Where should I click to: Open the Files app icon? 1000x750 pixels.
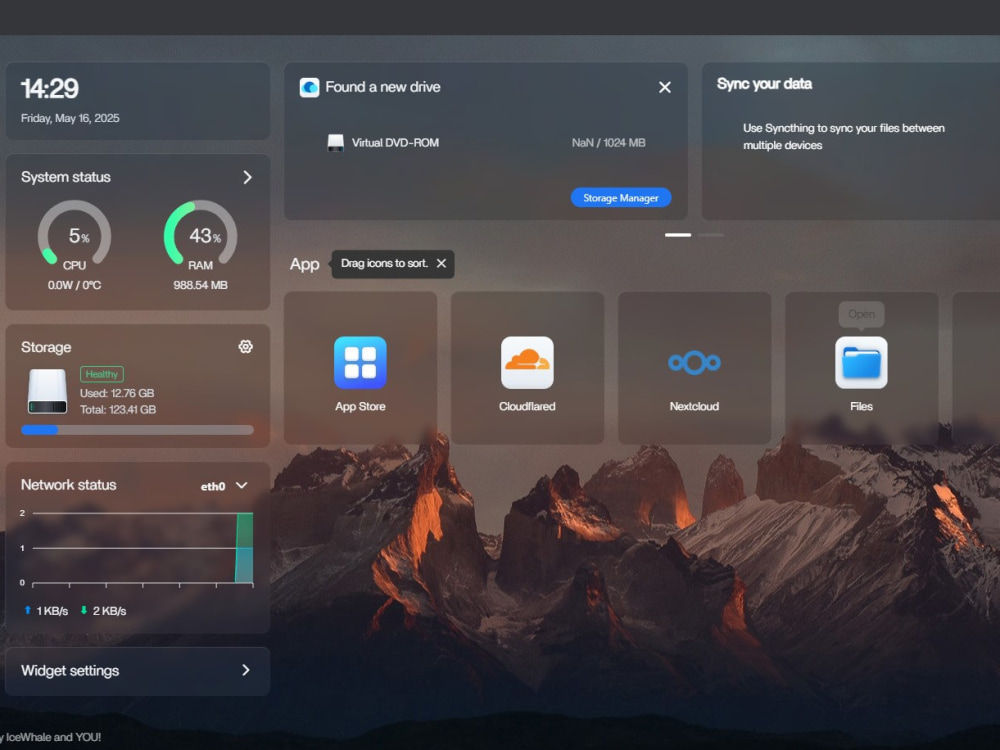point(861,362)
